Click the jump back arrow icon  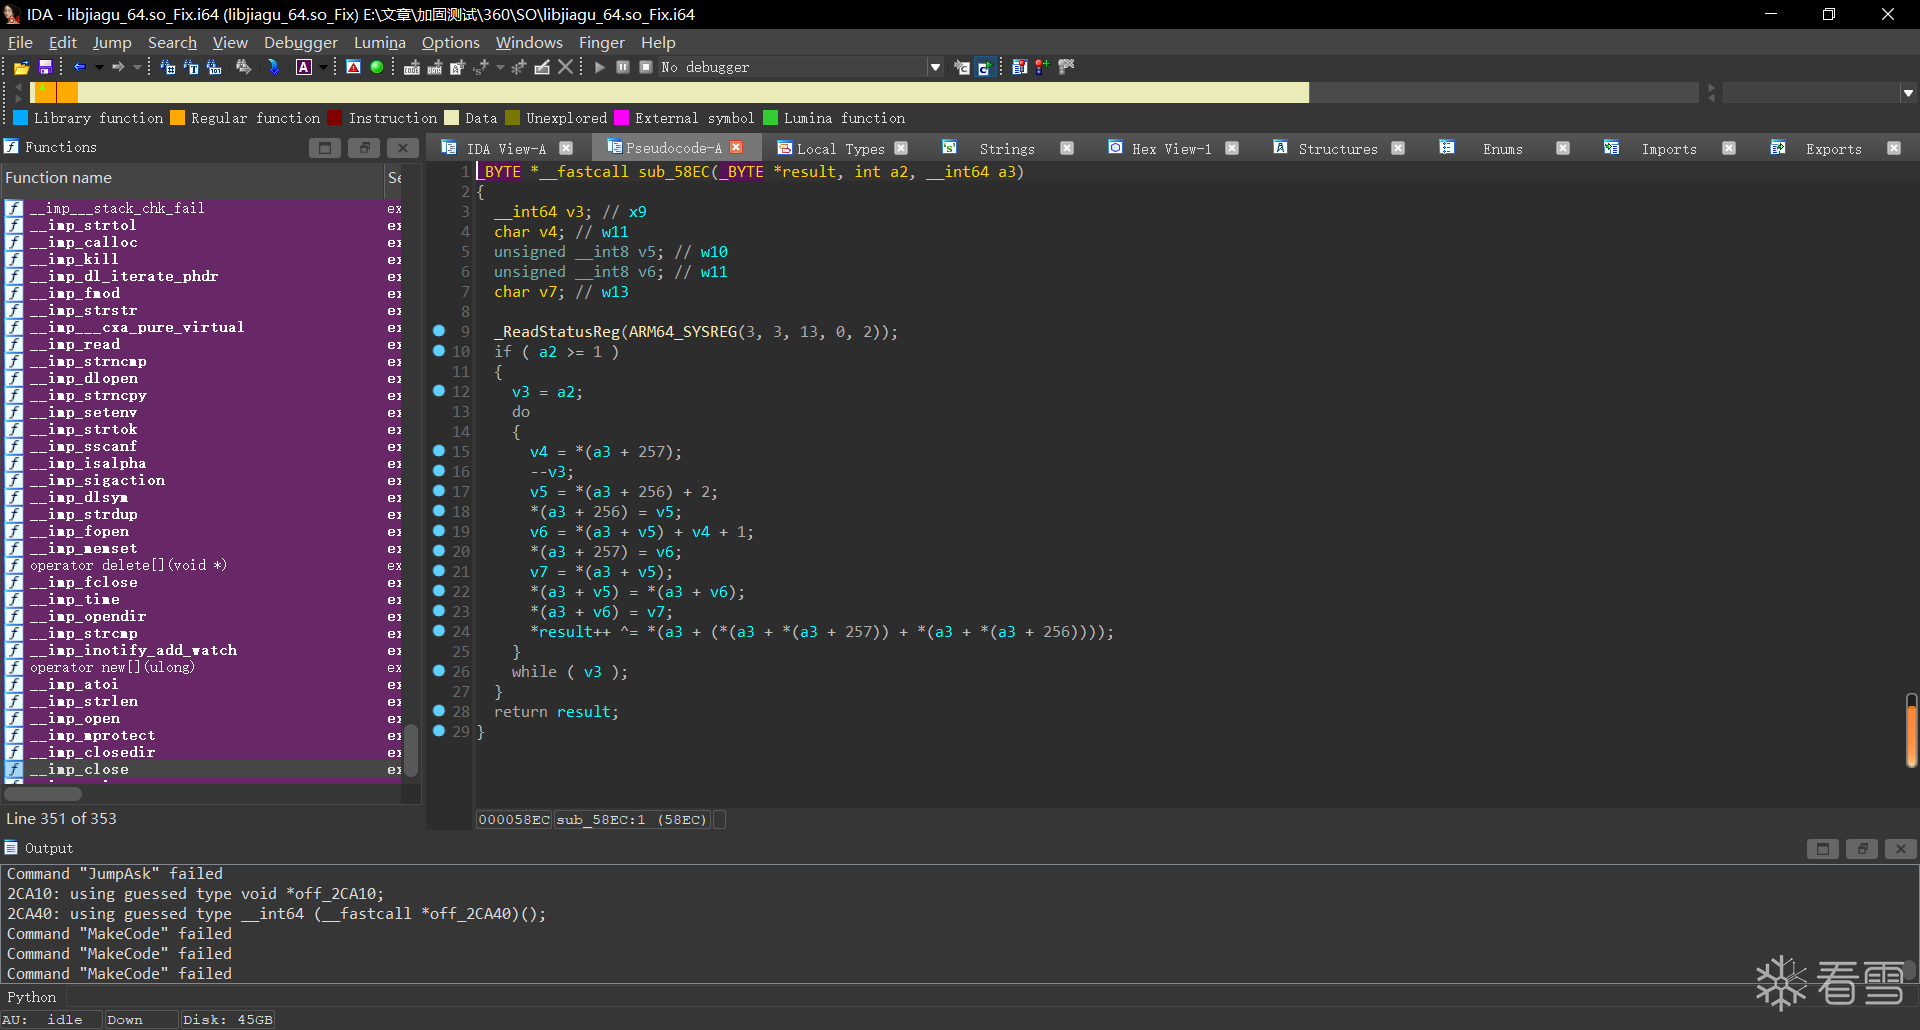80,67
